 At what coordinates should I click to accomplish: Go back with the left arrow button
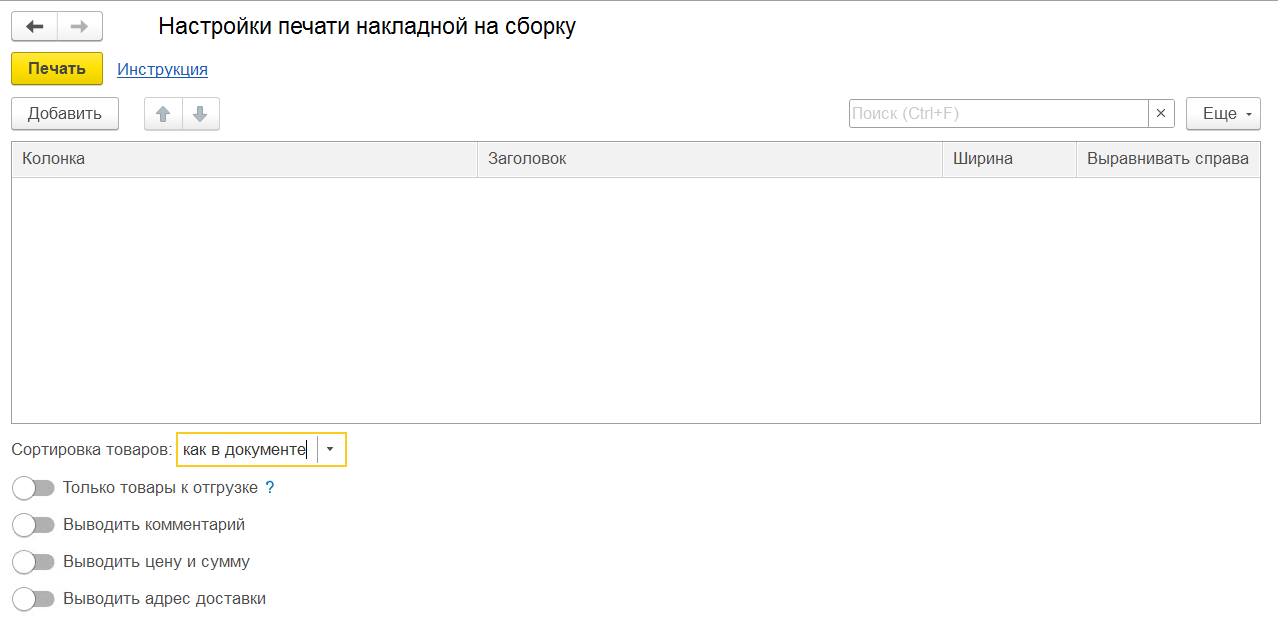pyautogui.click(x=35, y=26)
